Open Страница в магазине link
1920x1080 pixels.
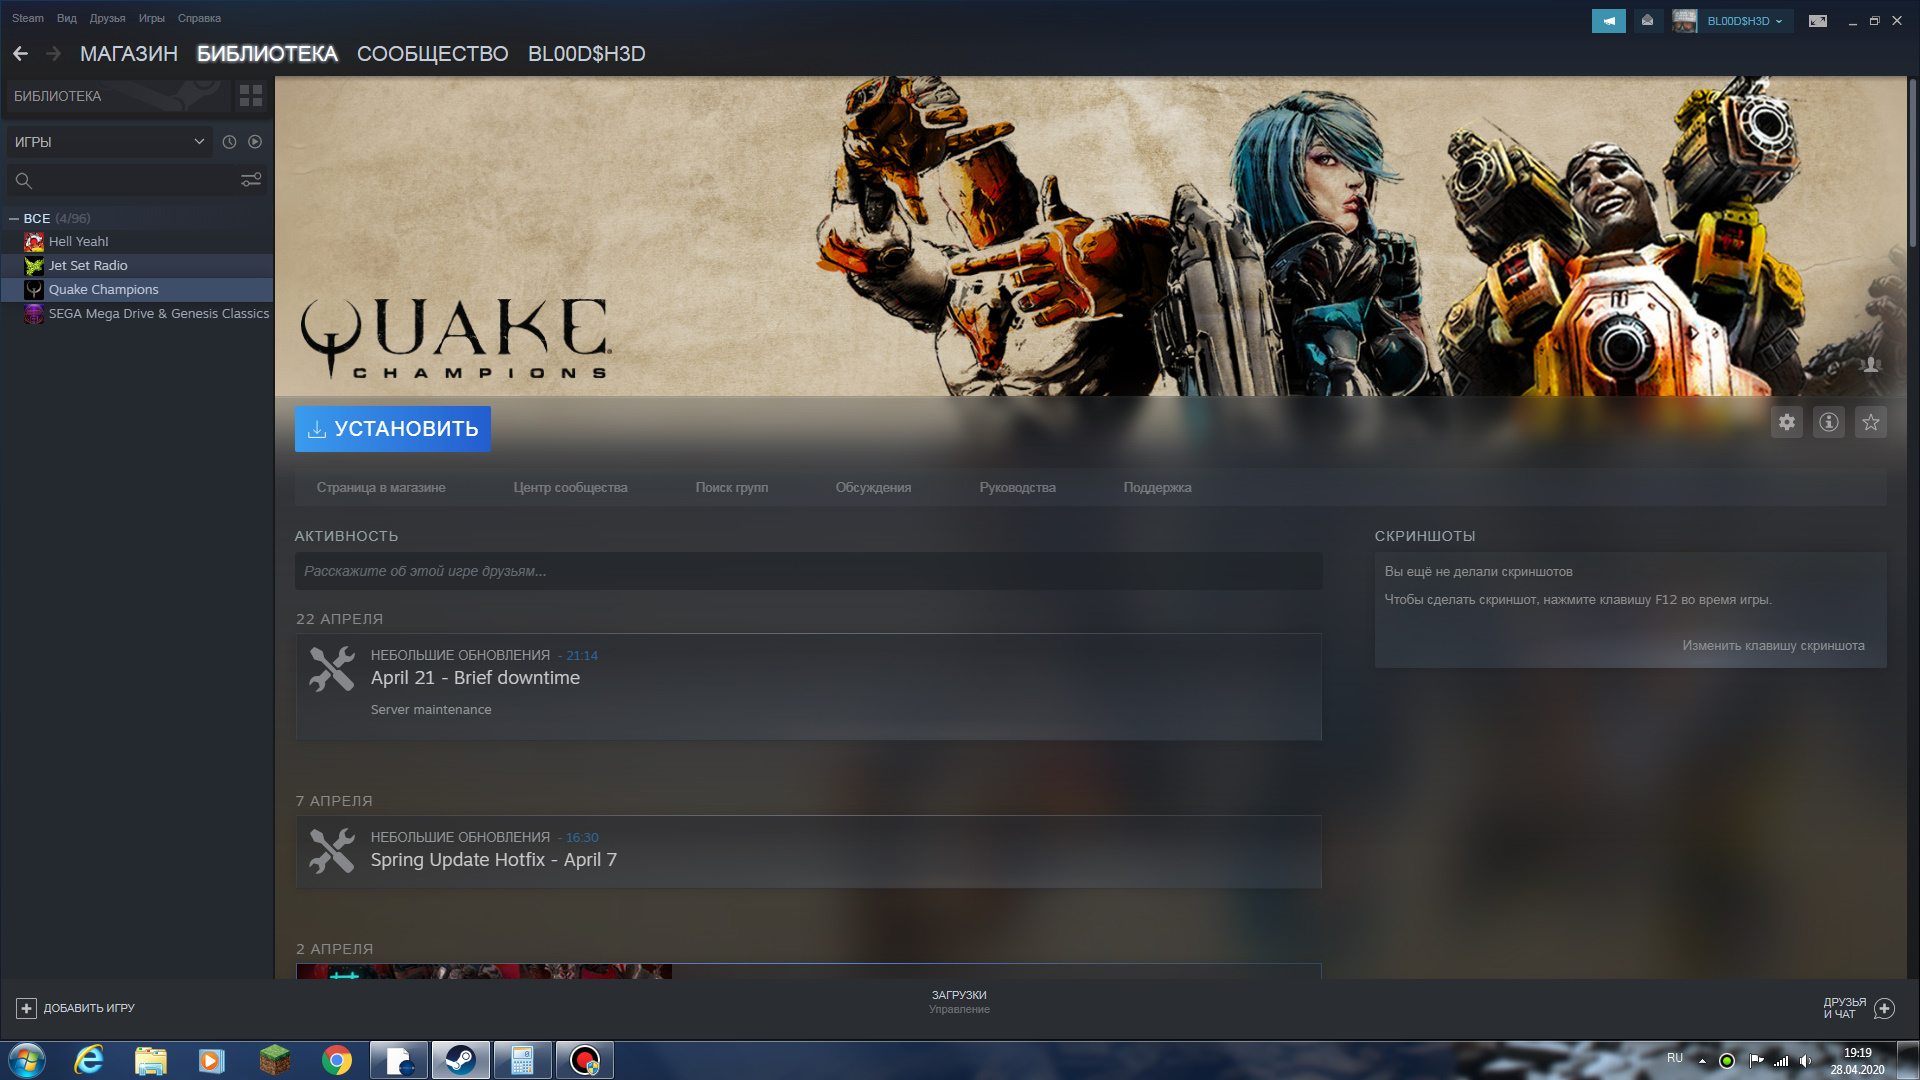coord(381,488)
